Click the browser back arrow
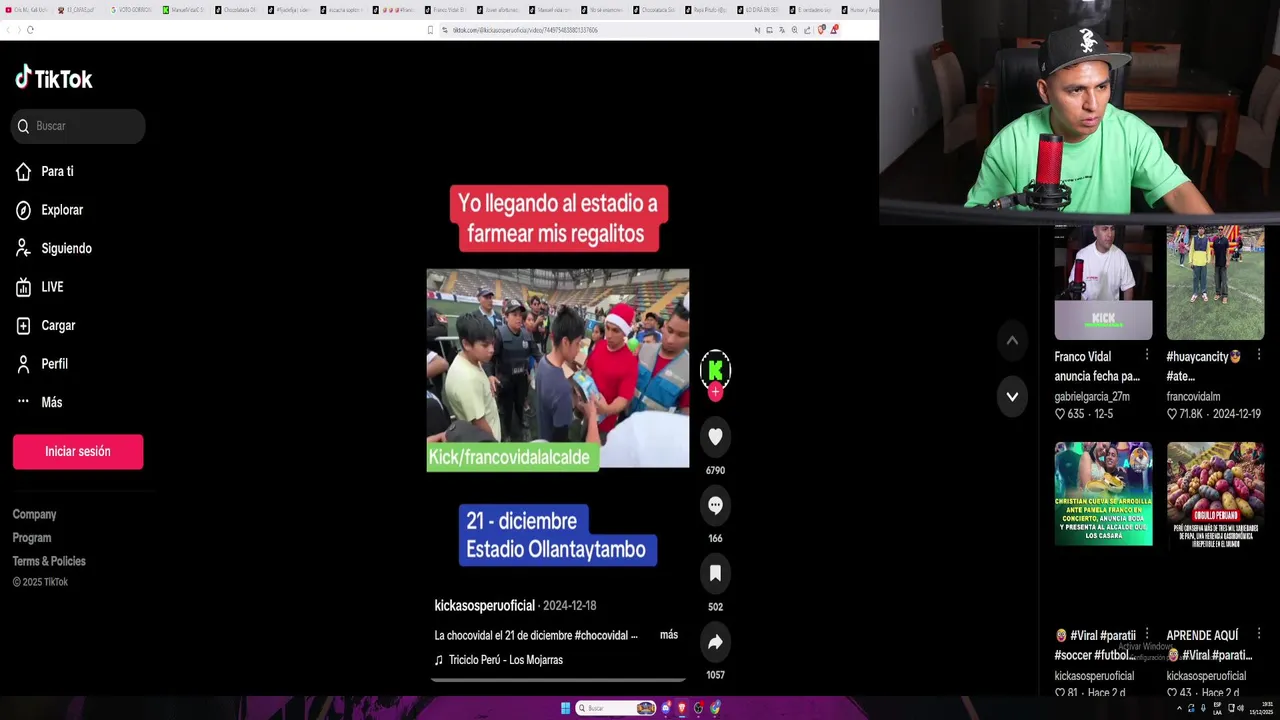The image size is (1280, 720). (x=6, y=30)
